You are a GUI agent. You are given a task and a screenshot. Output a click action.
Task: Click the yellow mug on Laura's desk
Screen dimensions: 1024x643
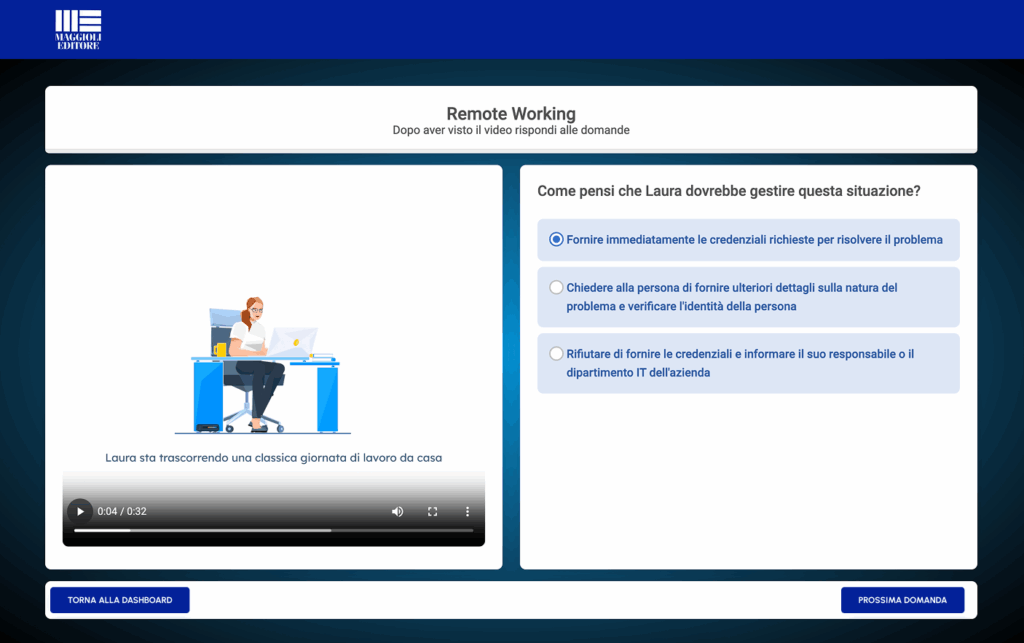click(x=221, y=350)
